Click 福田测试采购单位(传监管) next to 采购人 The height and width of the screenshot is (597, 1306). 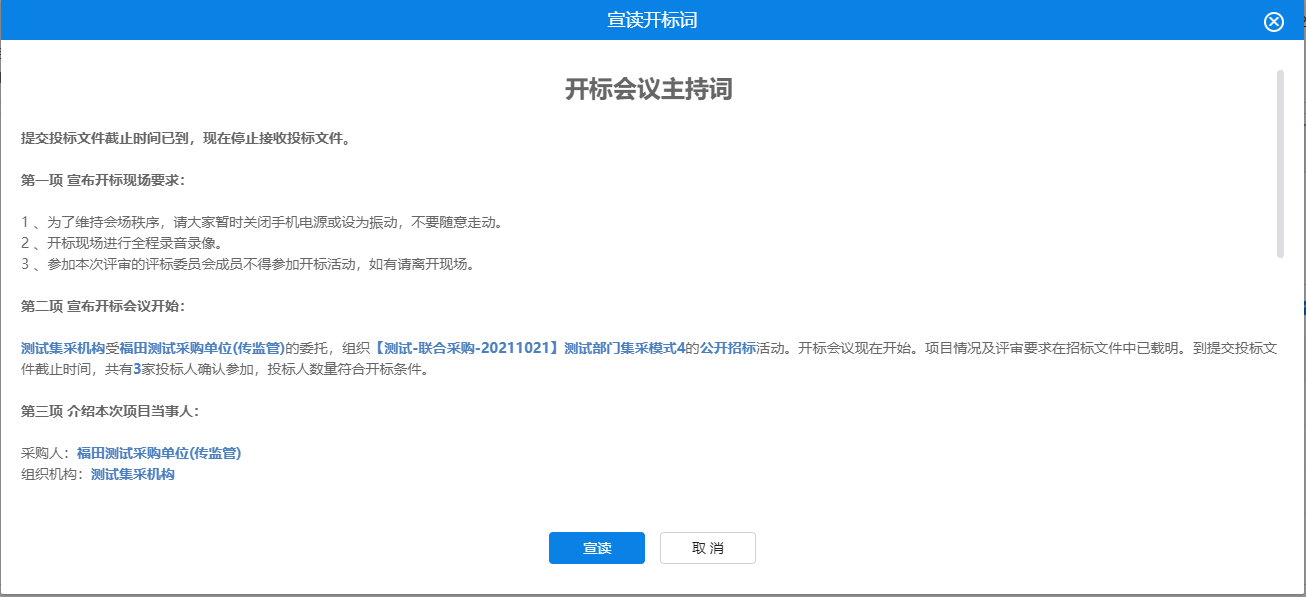pyautogui.click(x=159, y=453)
